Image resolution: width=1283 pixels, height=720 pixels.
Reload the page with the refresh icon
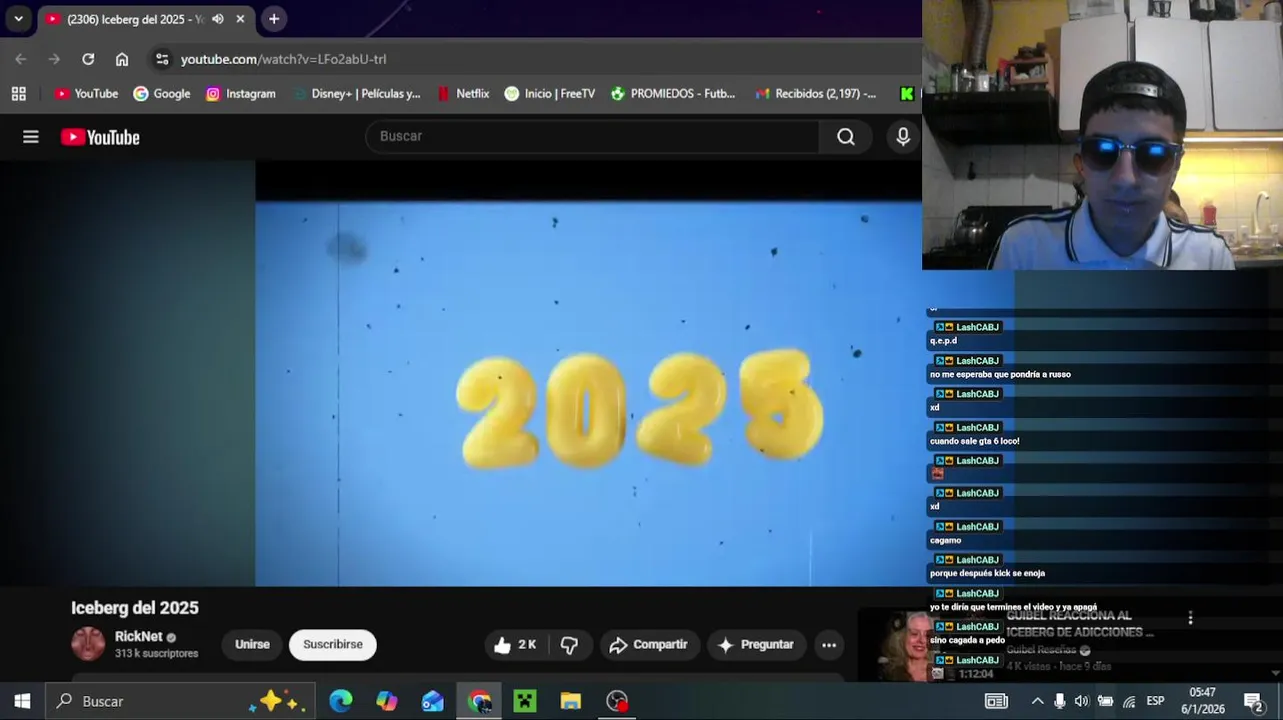point(88,59)
